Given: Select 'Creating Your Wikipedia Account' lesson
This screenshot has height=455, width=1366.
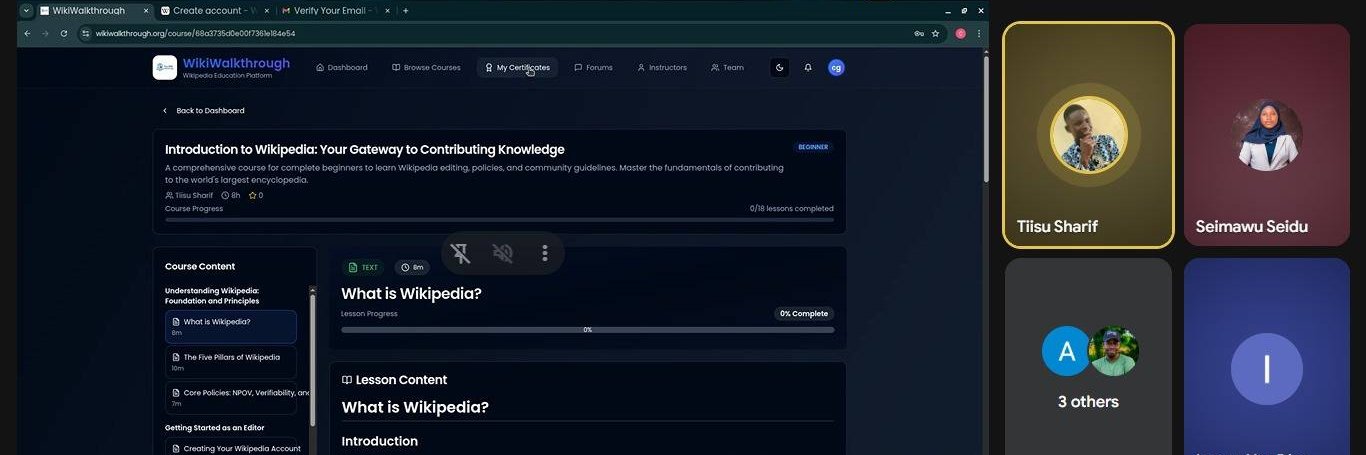Looking at the screenshot, I should 231,449.
